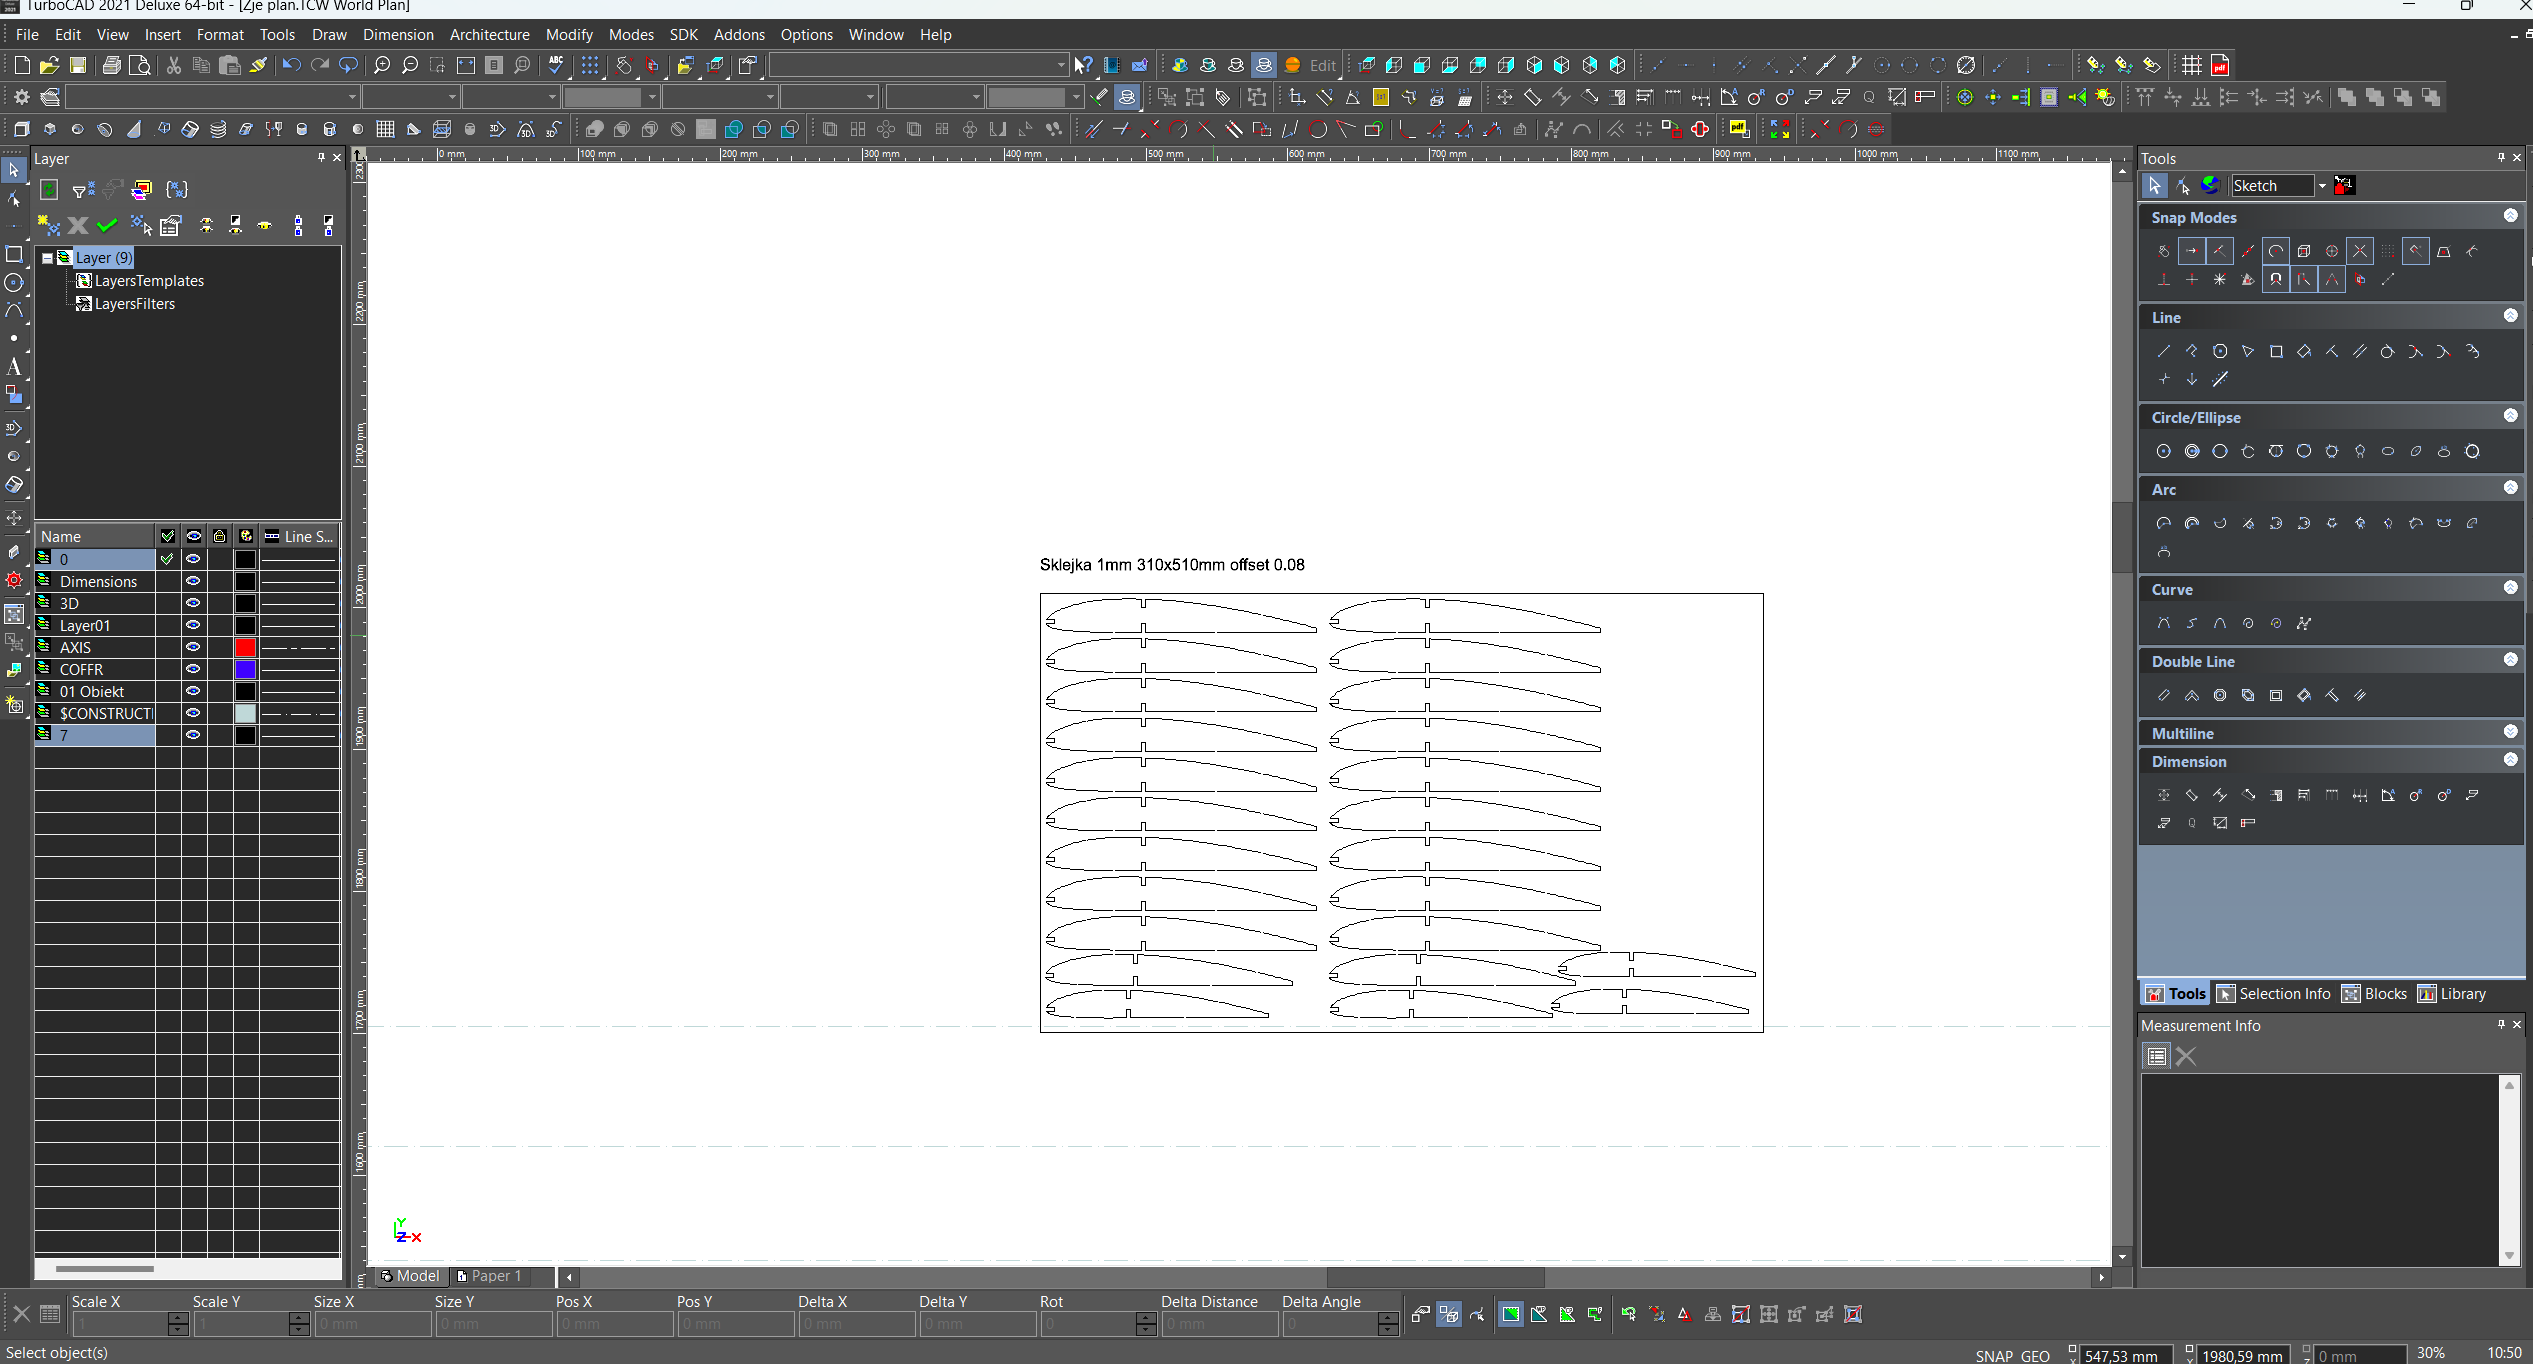Click the Undo arrow icon
This screenshot has height=1364, width=2533.
click(x=291, y=66)
